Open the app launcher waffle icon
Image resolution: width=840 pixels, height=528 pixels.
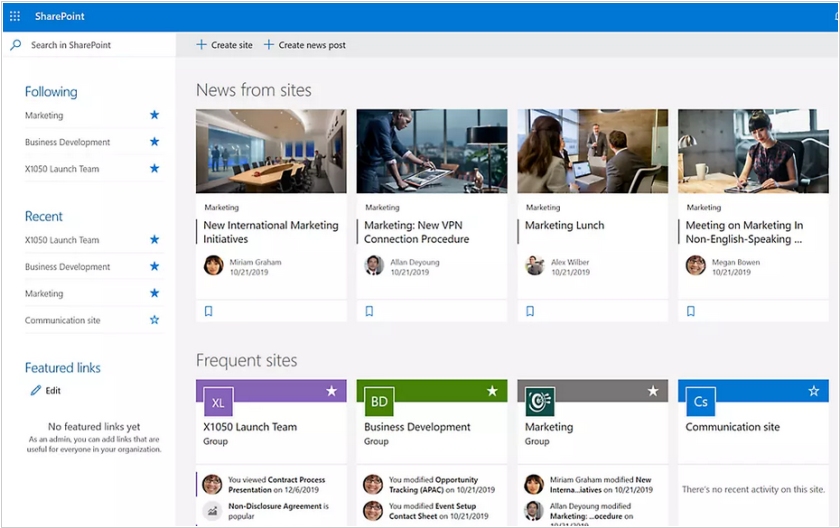click(15, 16)
